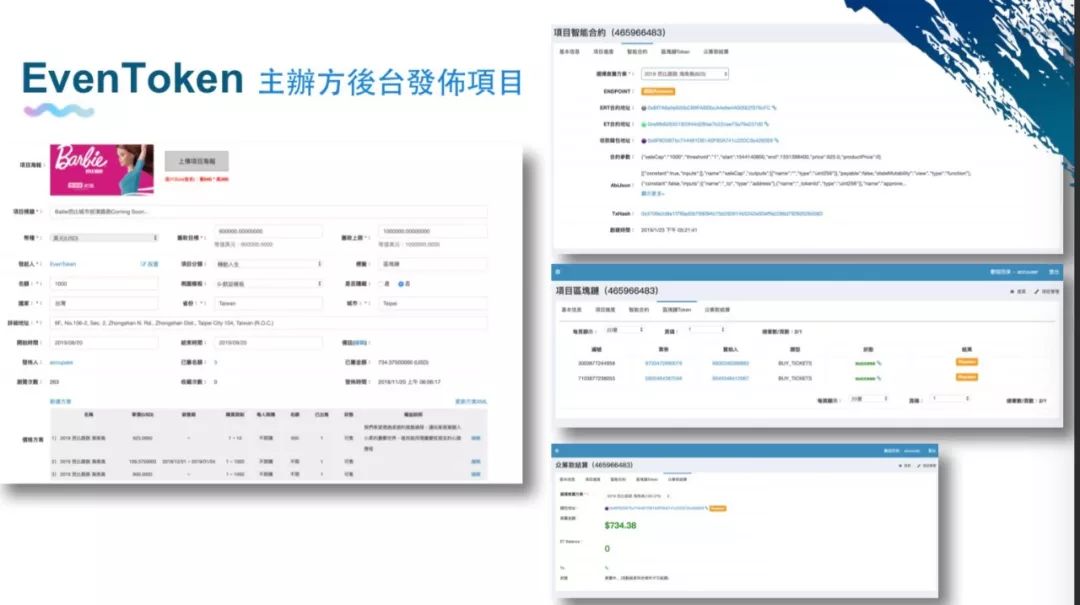Image resolution: width=1080 pixels, height=605 pixels.
Task: Open hamburger menu in the blockchain panel header
Action: click(558, 271)
